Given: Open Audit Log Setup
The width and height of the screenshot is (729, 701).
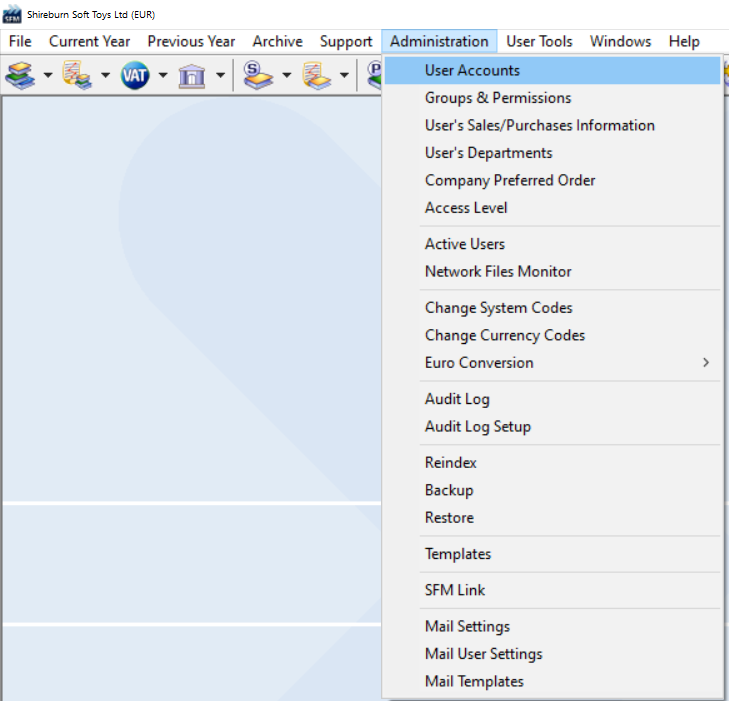Looking at the screenshot, I should pyautogui.click(x=552, y=426).
